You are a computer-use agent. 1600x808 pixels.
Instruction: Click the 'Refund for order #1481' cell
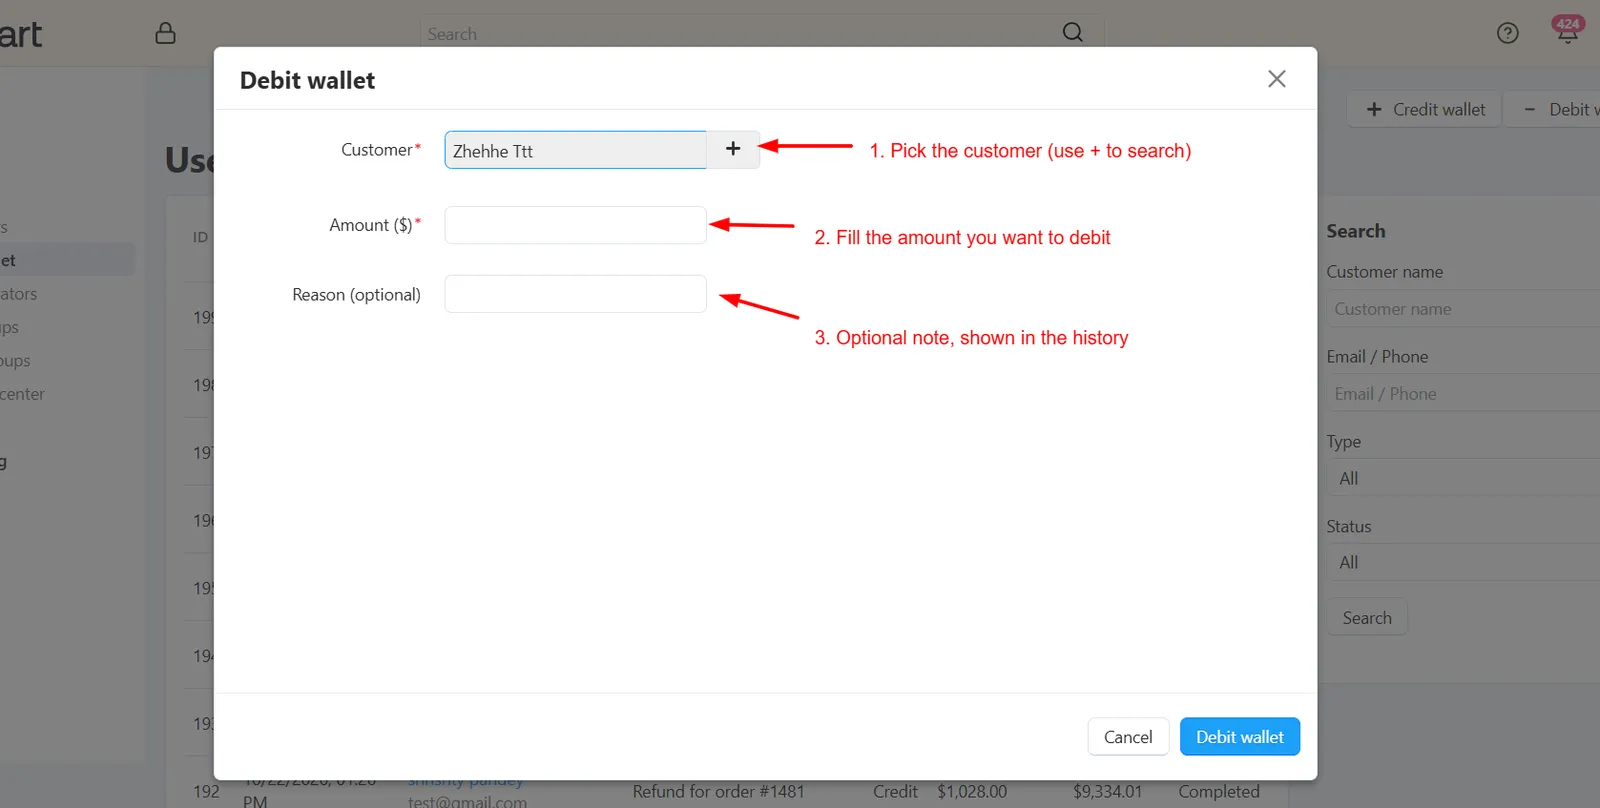coord(718,791)
